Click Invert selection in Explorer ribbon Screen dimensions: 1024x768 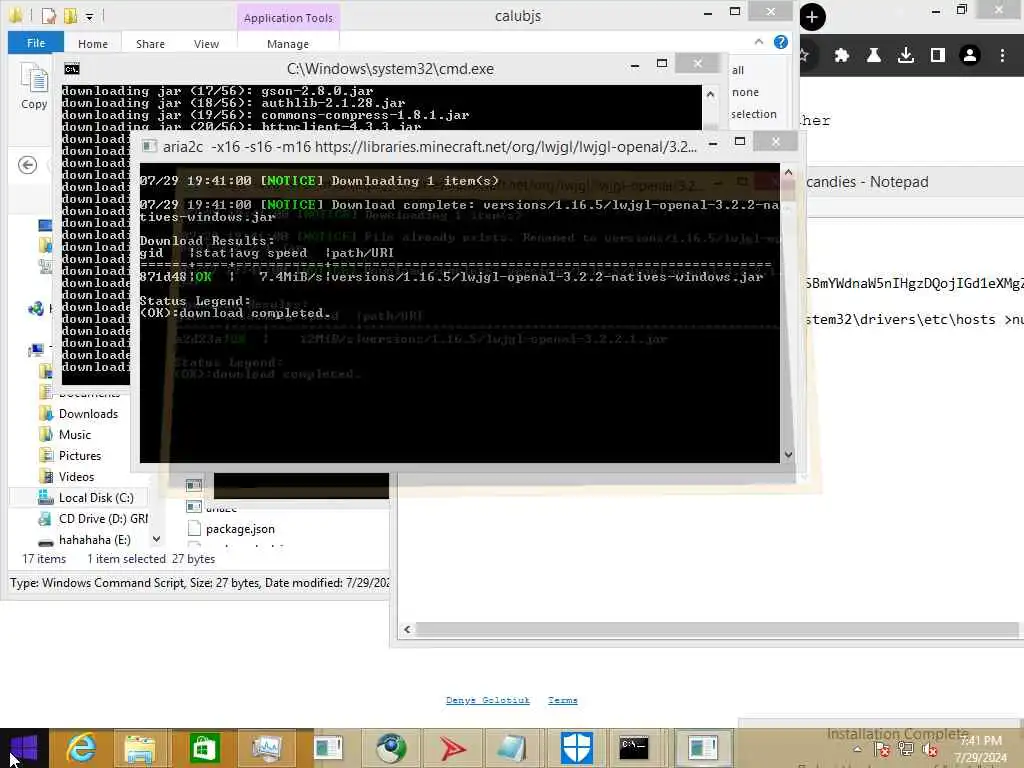(x=754, y=114)
